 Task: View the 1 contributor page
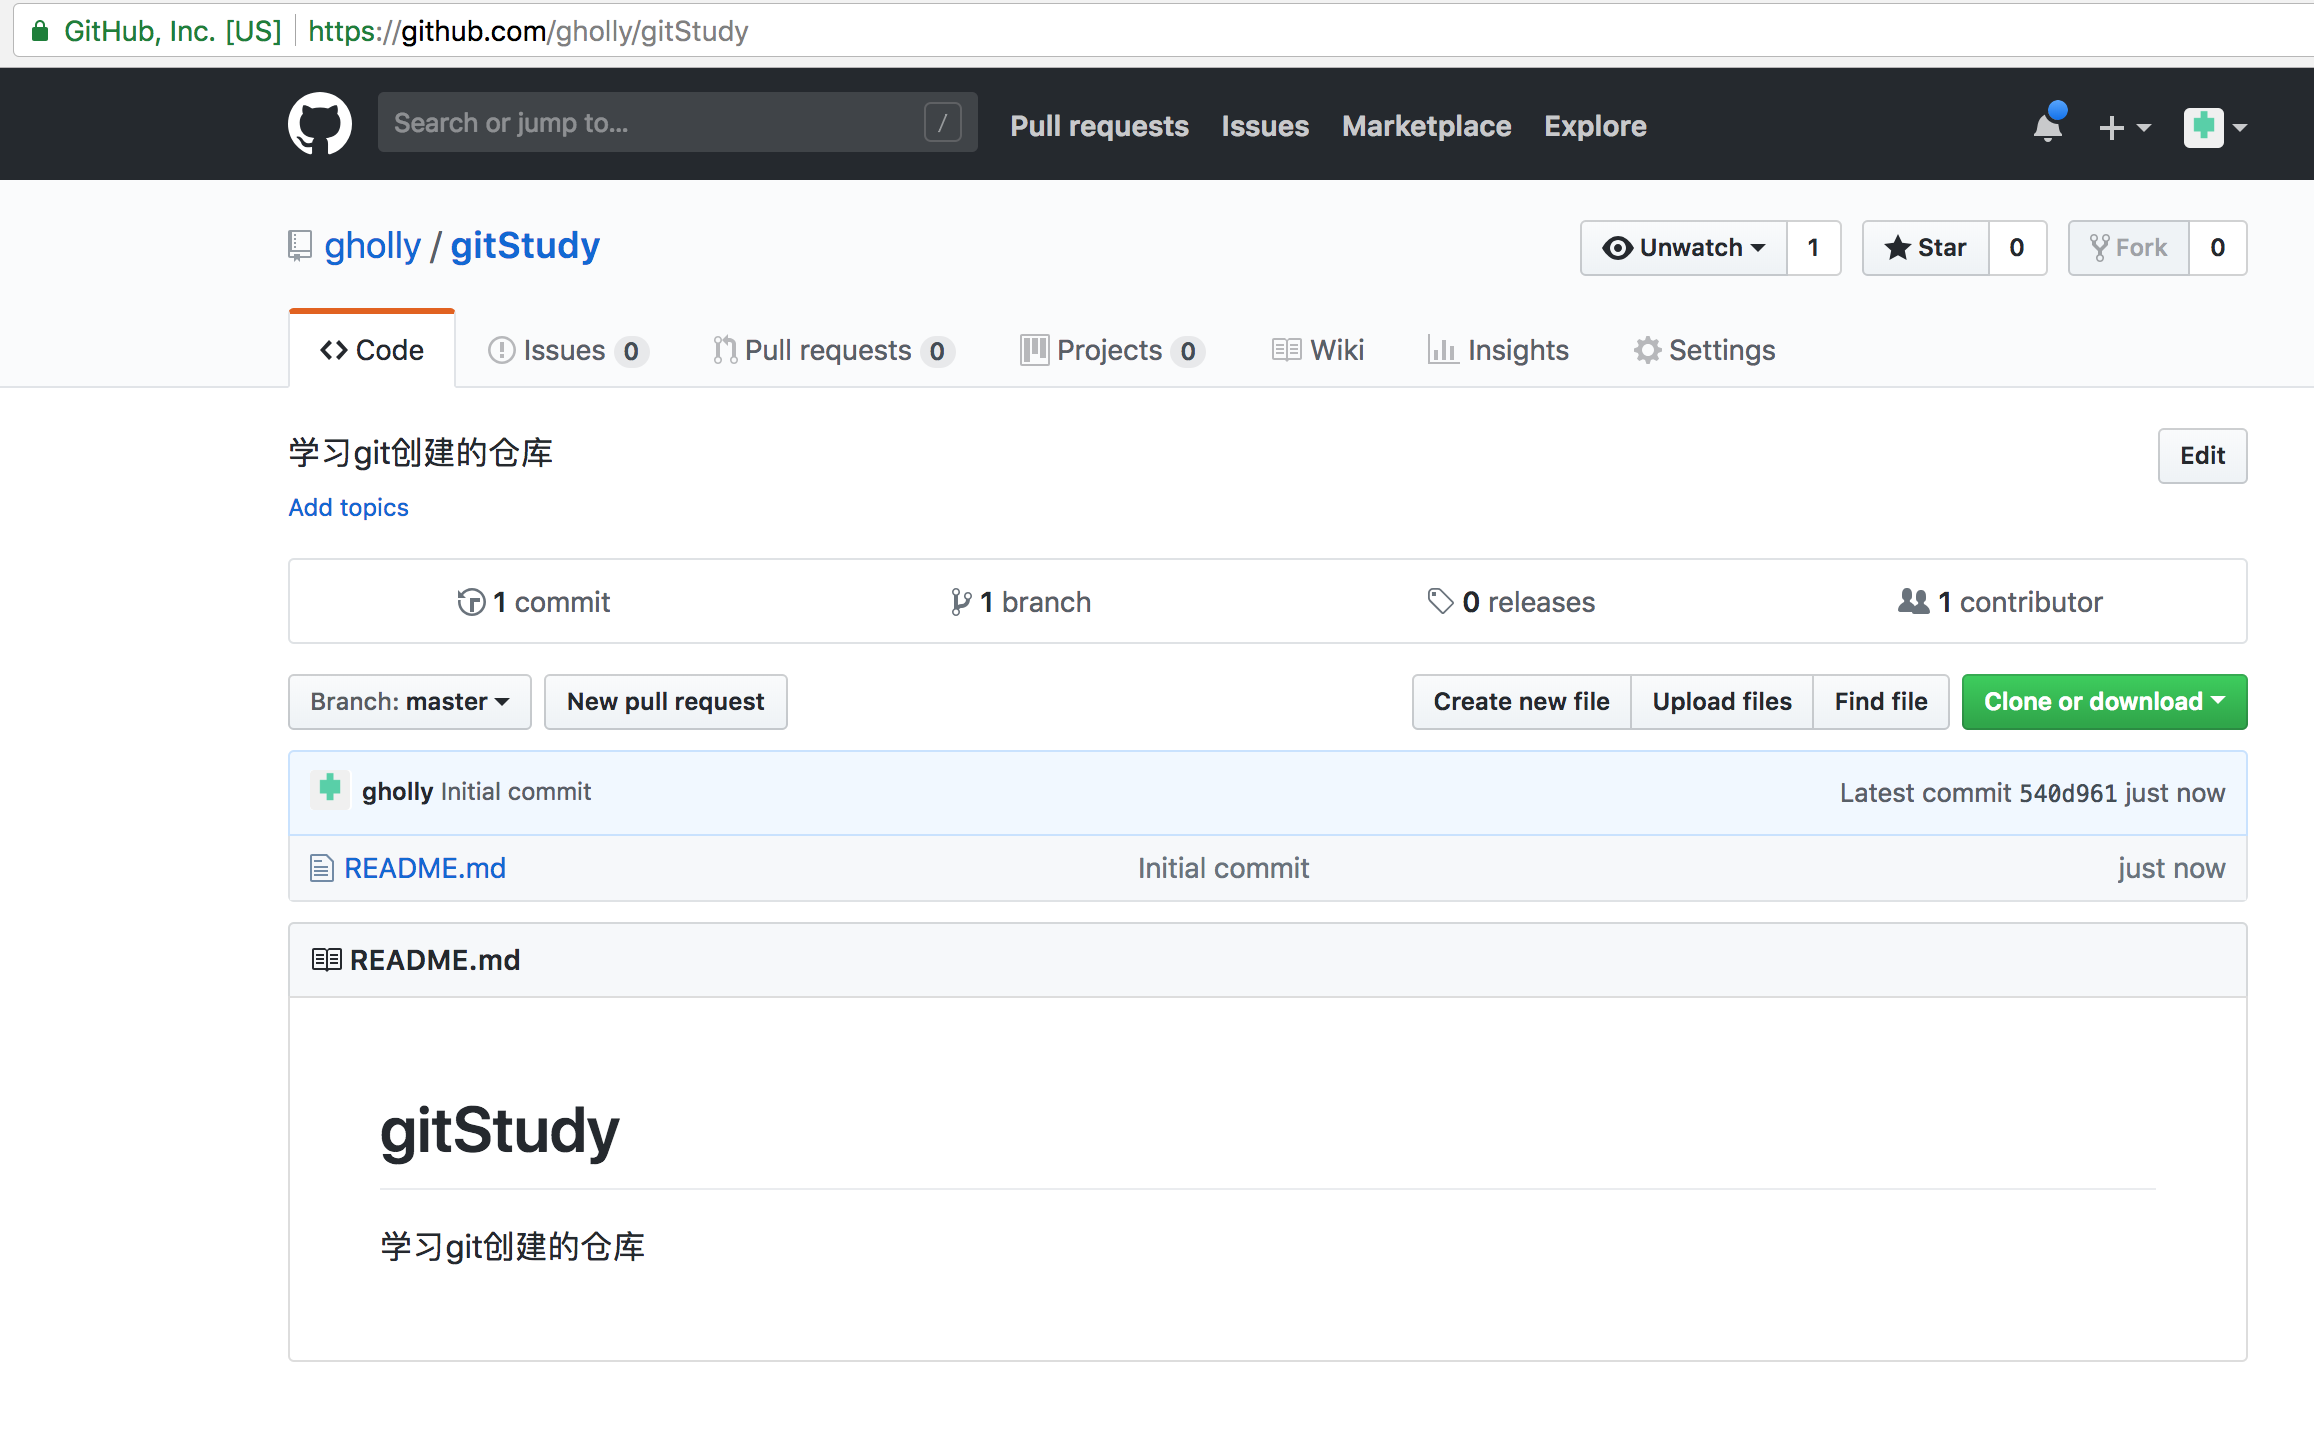click(2000, 602)
